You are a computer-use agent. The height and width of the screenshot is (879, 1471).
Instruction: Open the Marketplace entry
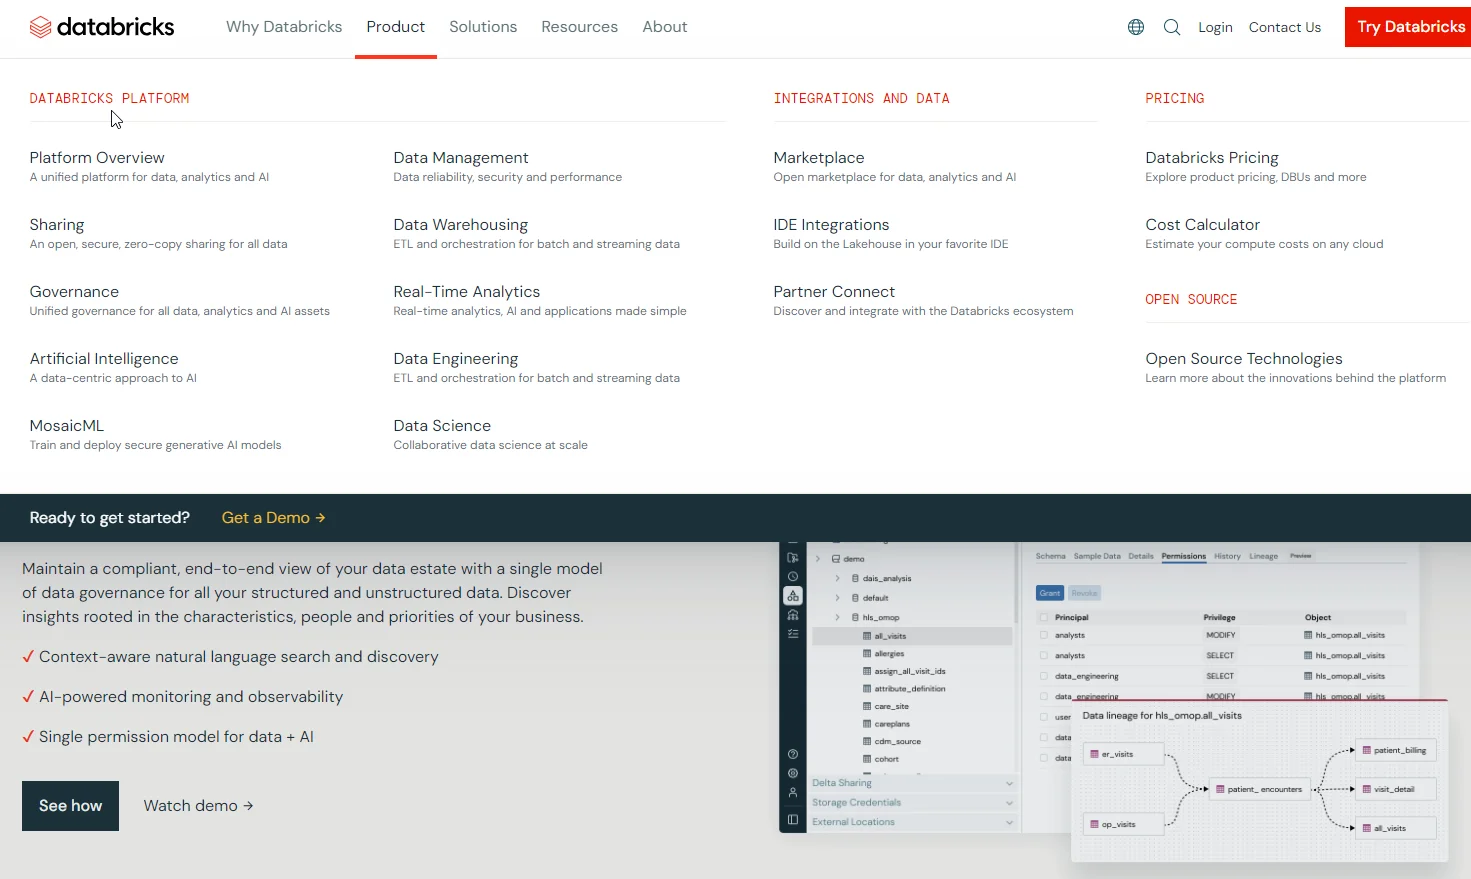[x=819, y=158]
